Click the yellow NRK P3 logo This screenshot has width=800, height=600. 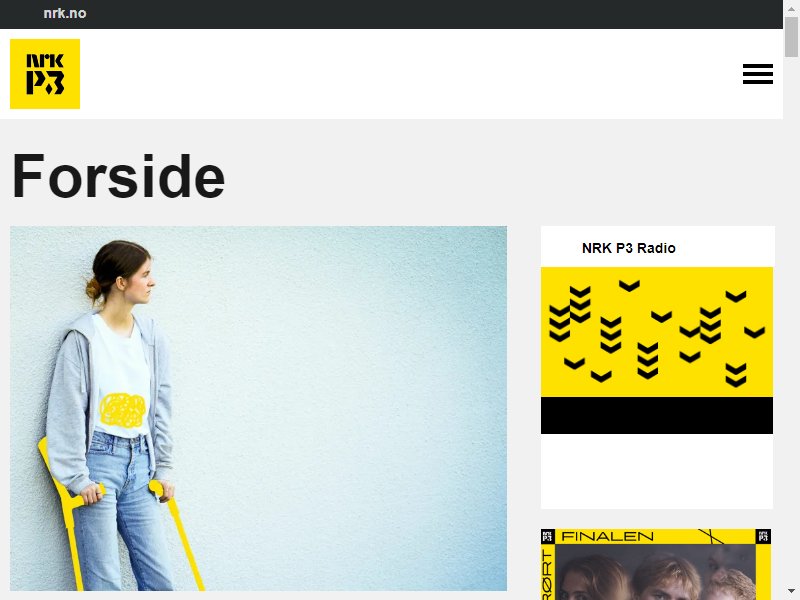(45, 74)
